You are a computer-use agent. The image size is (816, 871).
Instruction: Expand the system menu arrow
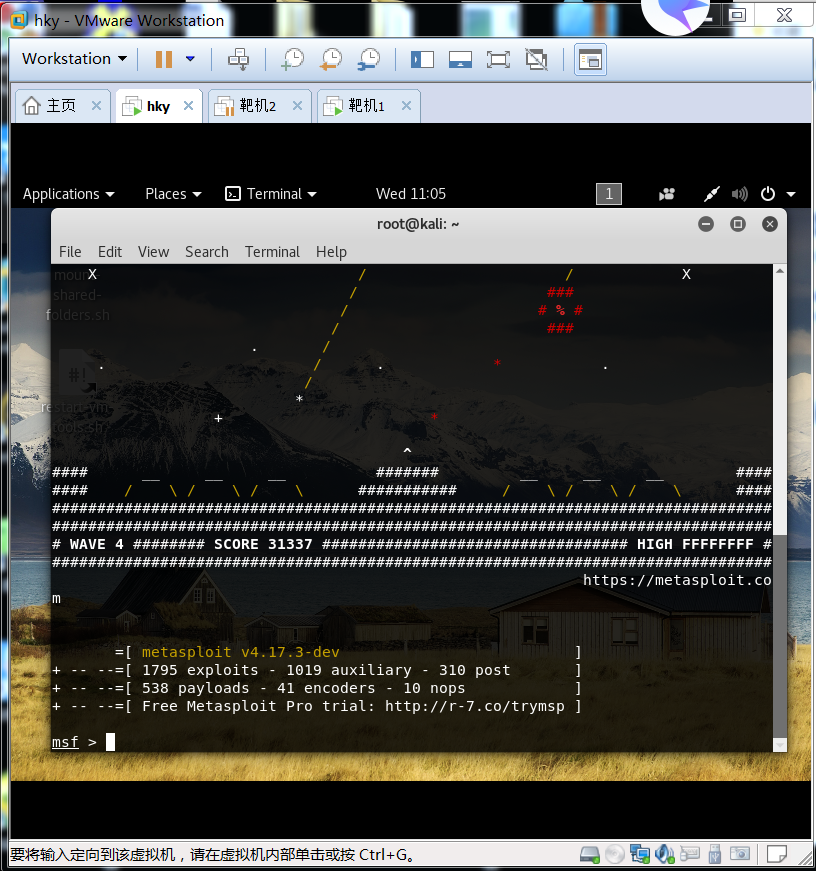pyautogui.click(x=791, y=194)
